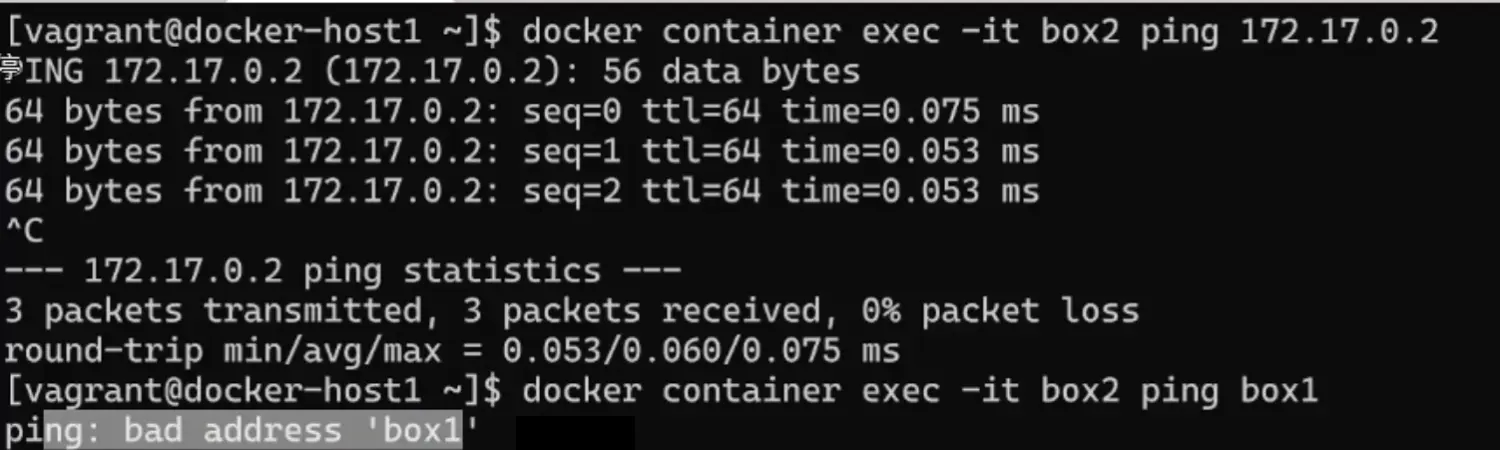Click "box1" in the second ping command
The height and width of the screenshot is (450, 1500).
point(1279,391)
